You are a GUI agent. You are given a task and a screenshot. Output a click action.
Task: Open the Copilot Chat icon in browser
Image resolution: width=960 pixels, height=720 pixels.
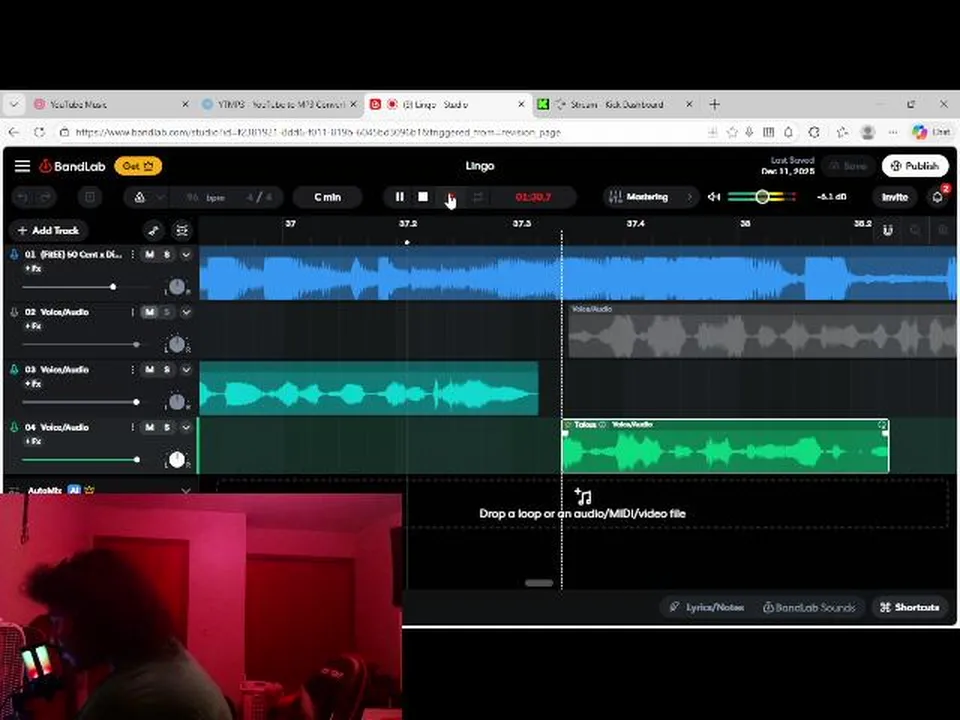pos(931,132)
